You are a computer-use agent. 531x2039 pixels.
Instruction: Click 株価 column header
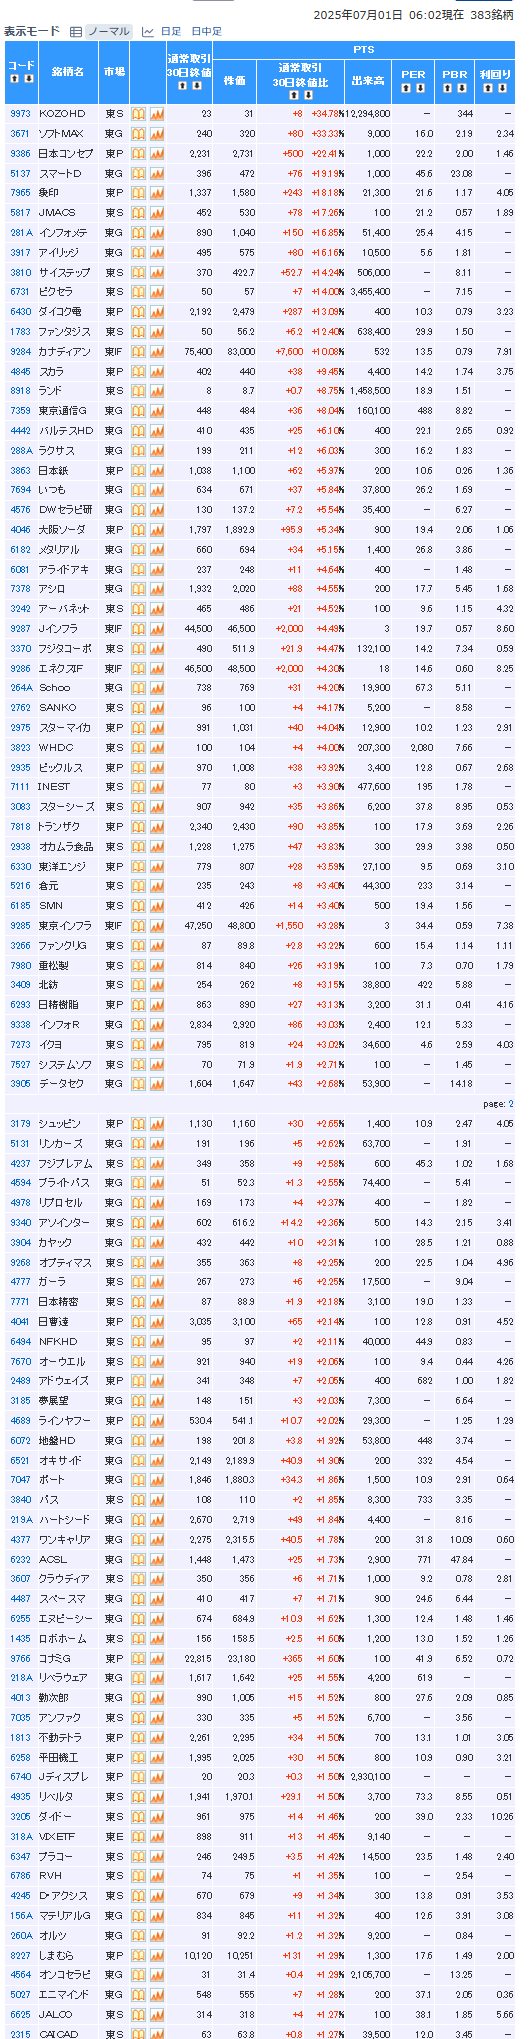tap(234, 82)
